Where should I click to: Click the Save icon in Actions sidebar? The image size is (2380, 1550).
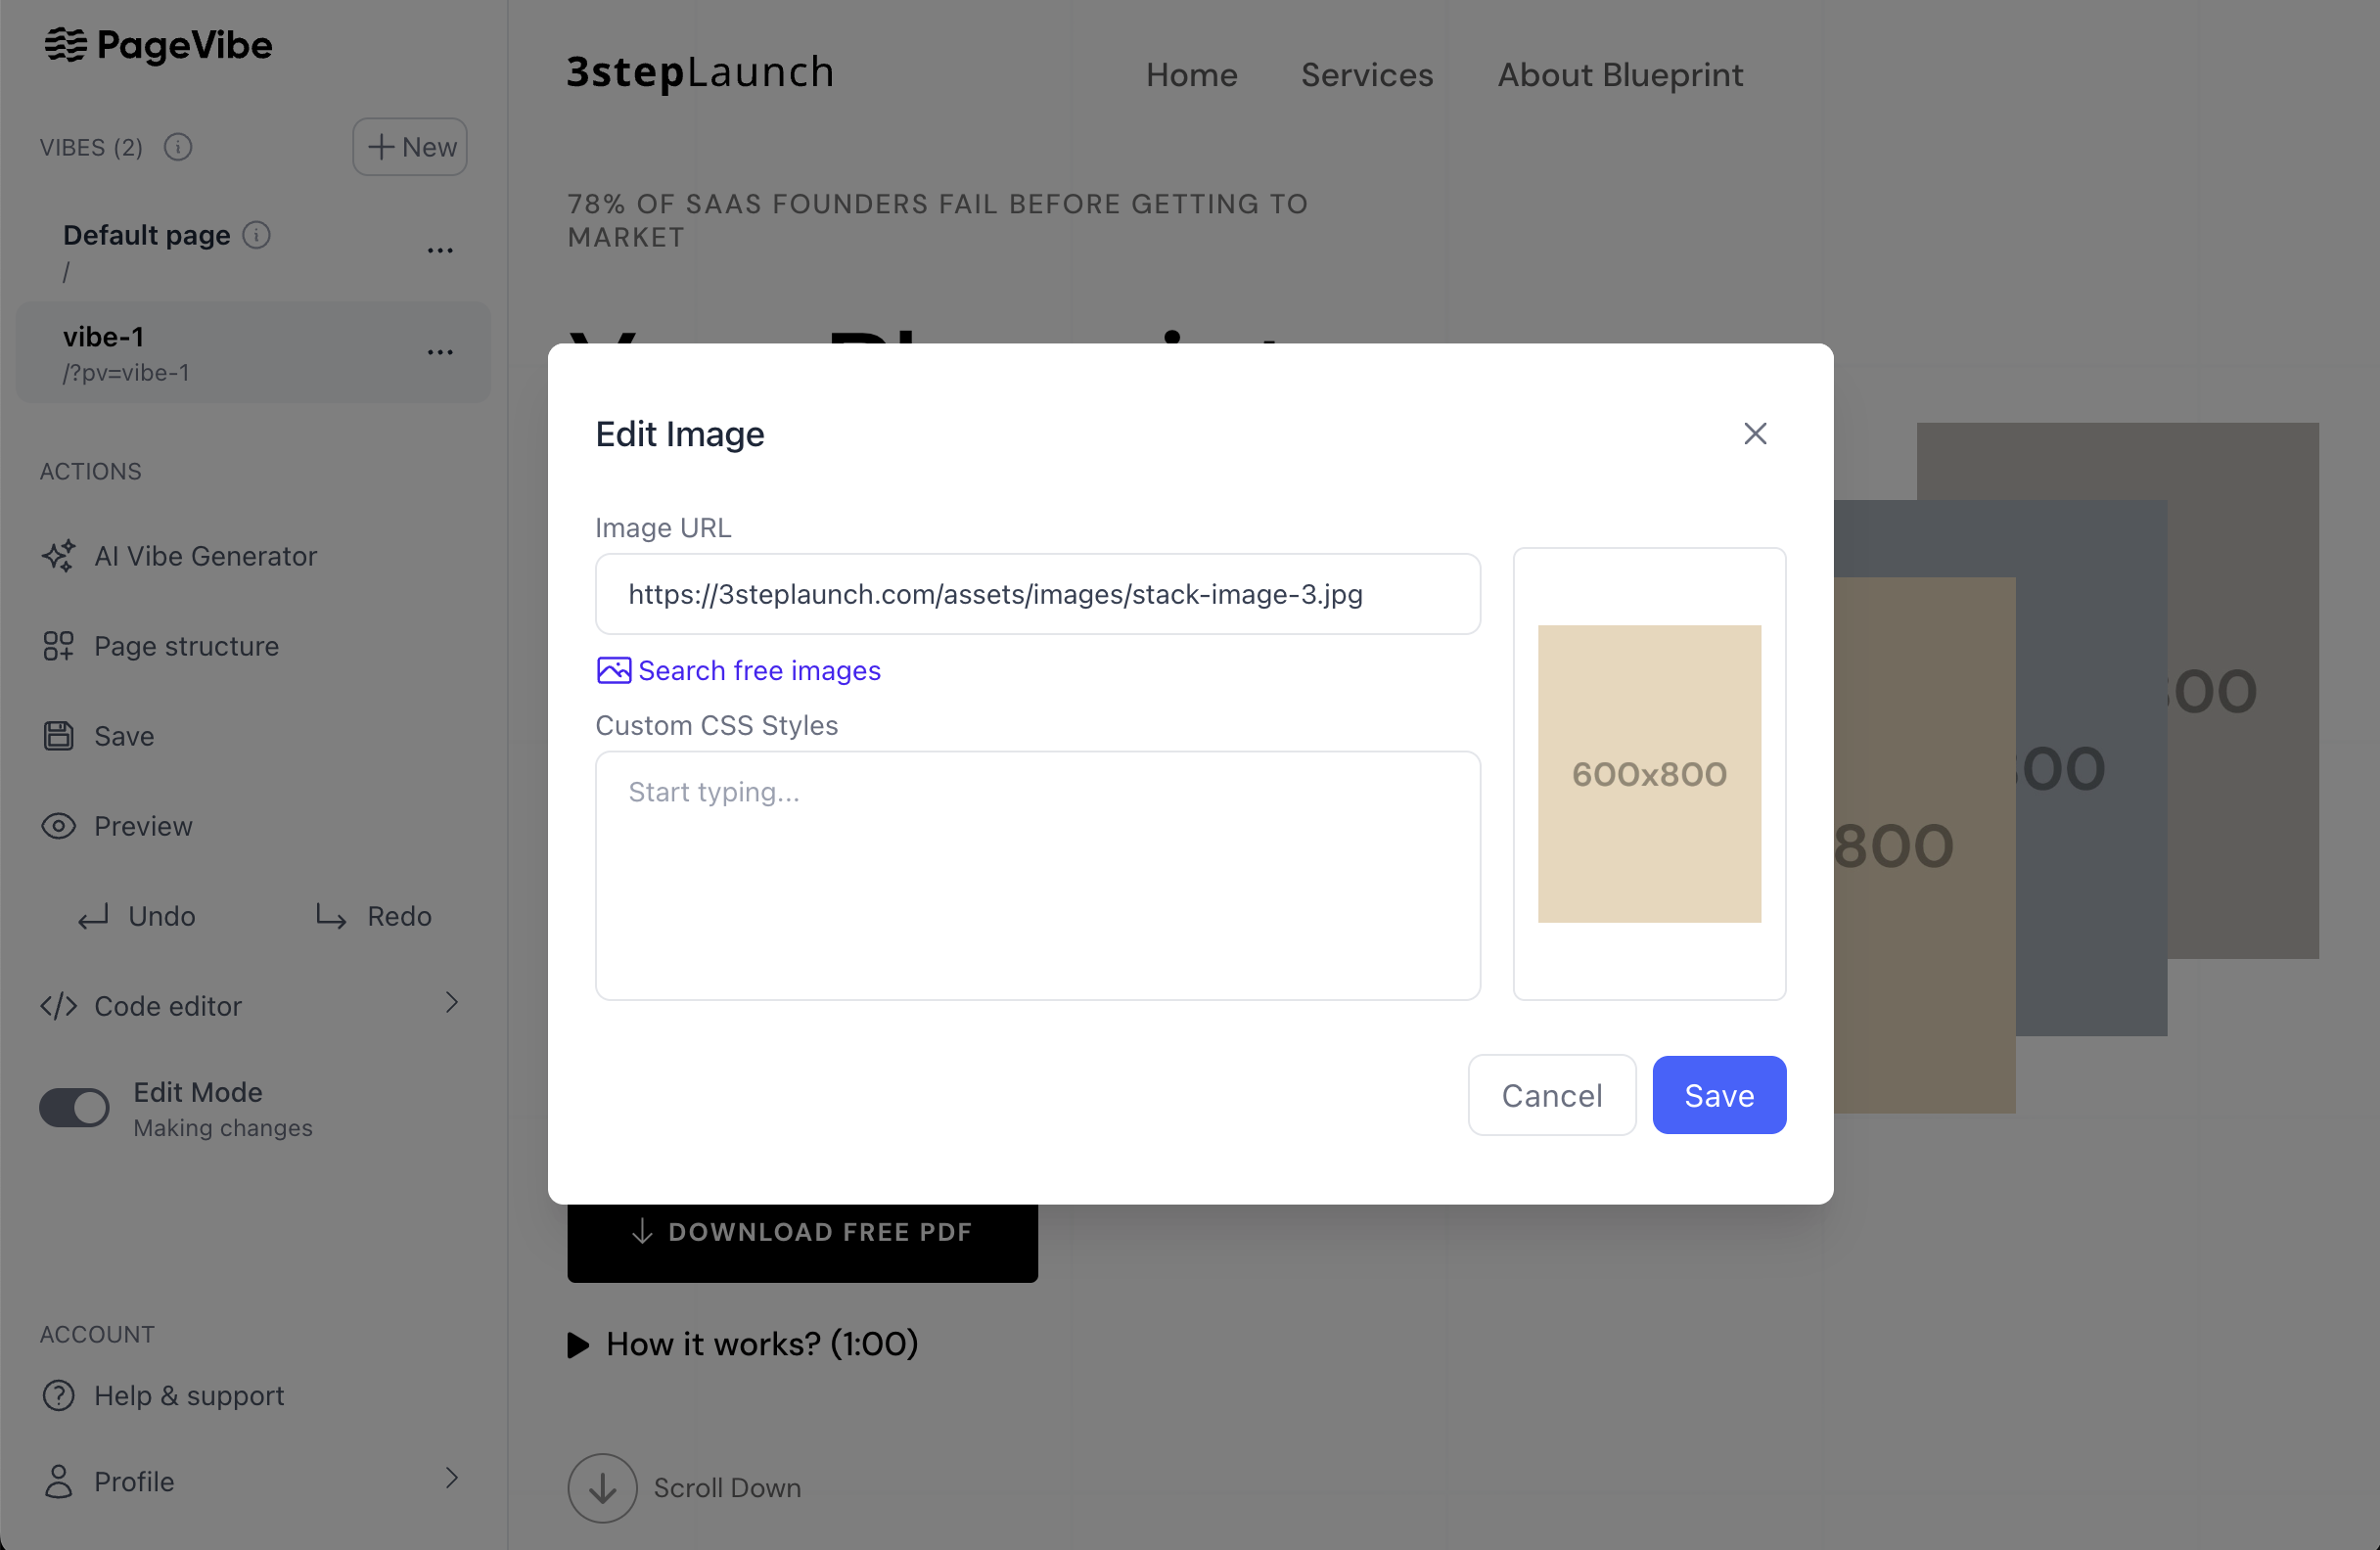[x=59, y=735]
